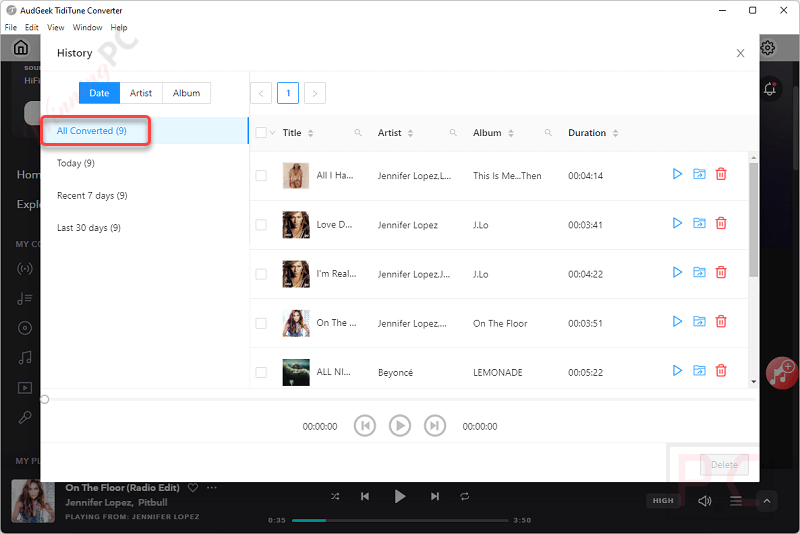Search within the Artist column
This screenshot has height=534, width=800.
pos(453,133)
